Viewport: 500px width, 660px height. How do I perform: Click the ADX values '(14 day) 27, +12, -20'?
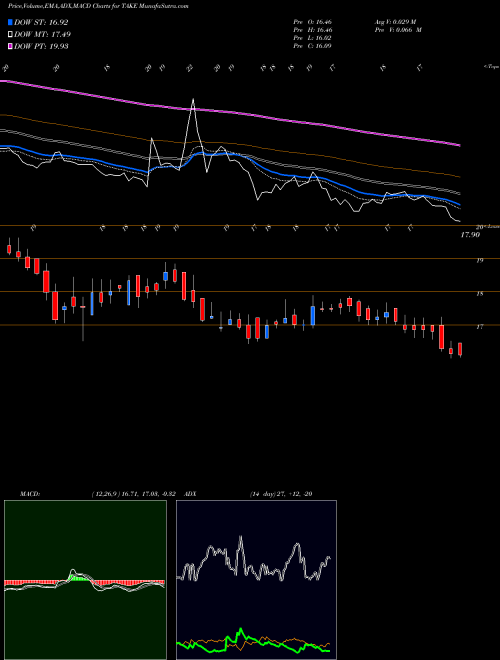(x=281, y=494)
